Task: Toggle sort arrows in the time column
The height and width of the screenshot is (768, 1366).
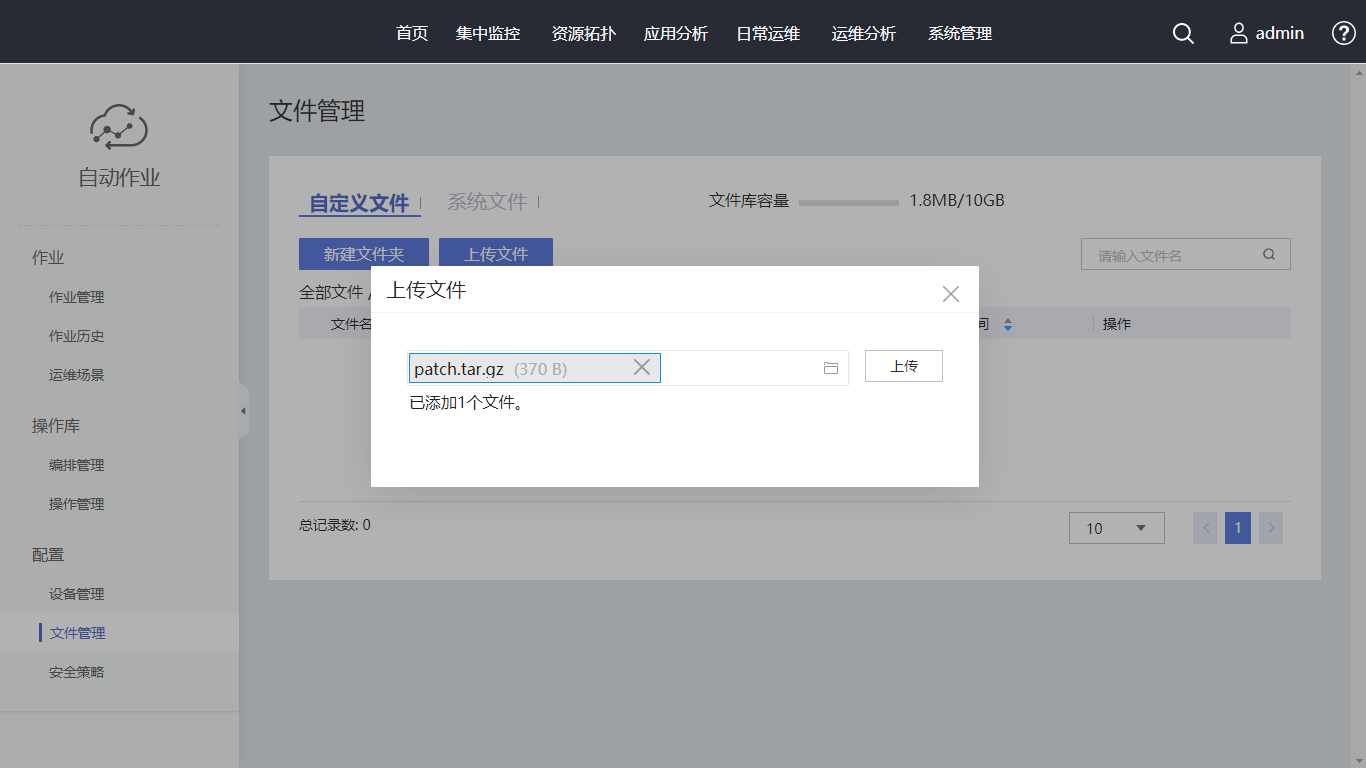Action: point(1008,325)
